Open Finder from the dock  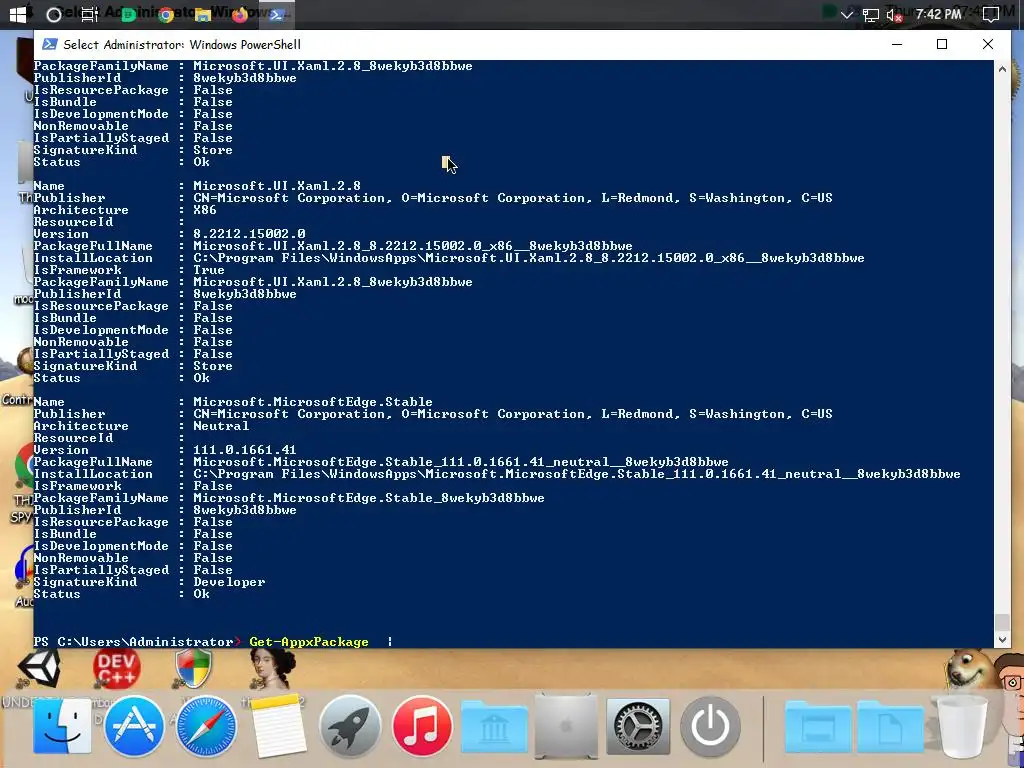point(62,726)
